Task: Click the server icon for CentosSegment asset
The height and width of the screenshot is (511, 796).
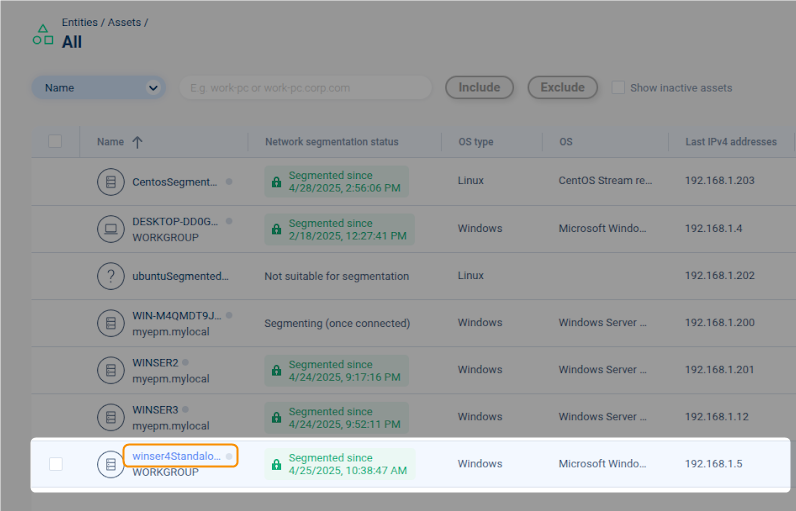Action: click(x=110, y=182)
